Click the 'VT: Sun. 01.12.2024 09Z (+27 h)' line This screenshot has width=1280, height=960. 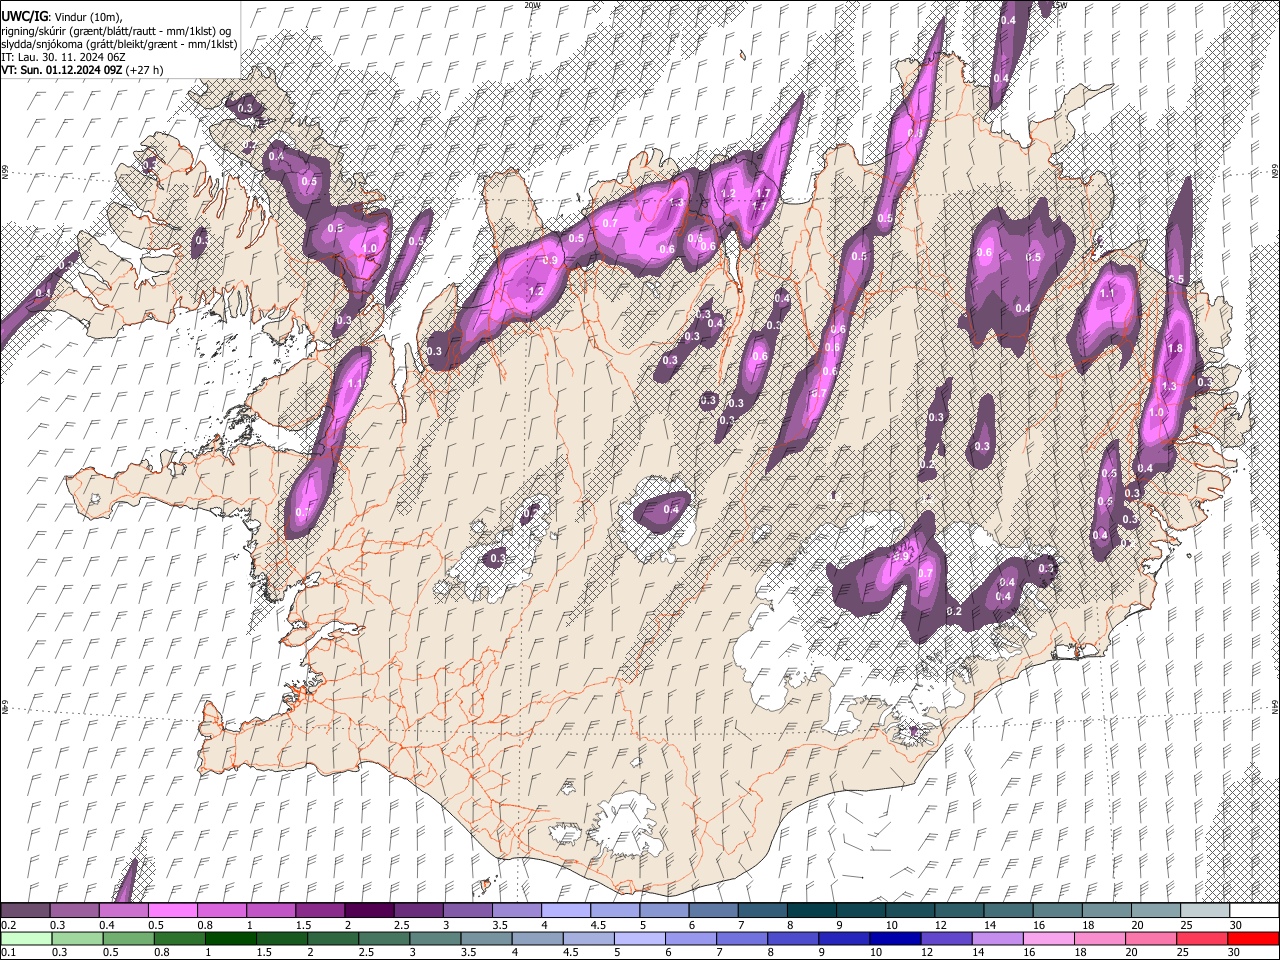(x=82, y=70)
